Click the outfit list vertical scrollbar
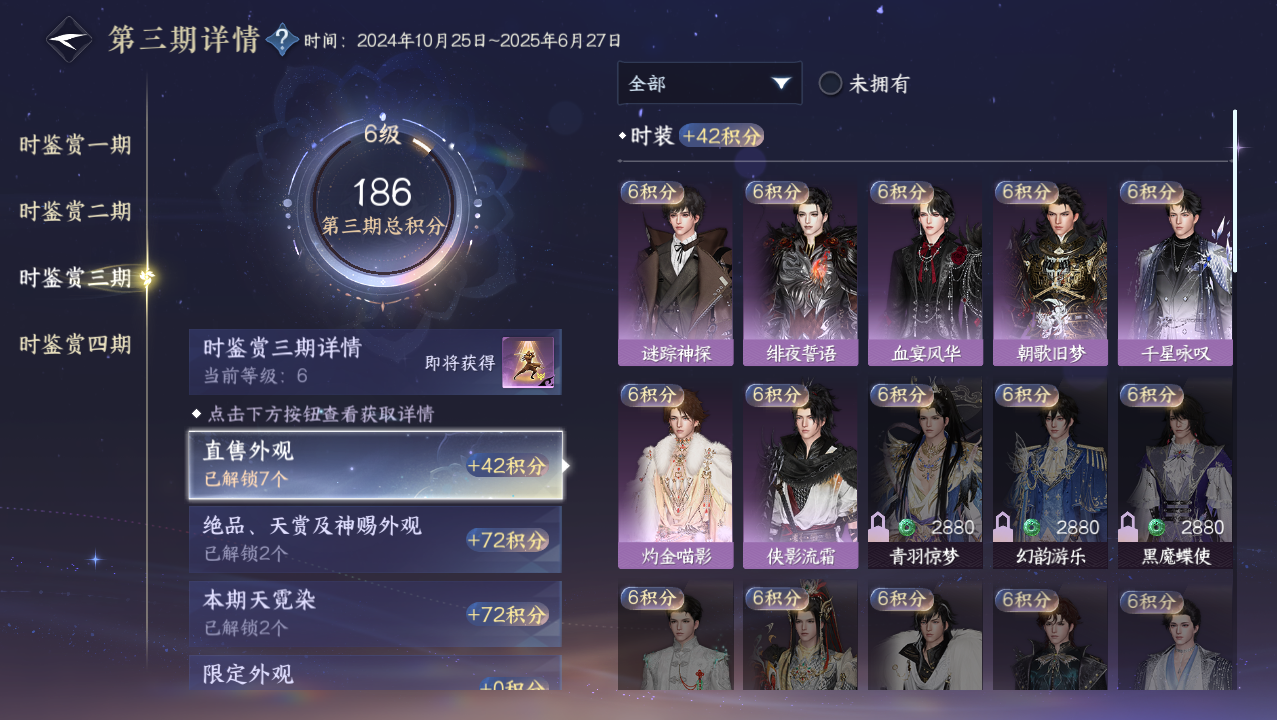The height and width of the screenshot is (720, 1277). 1235,190
